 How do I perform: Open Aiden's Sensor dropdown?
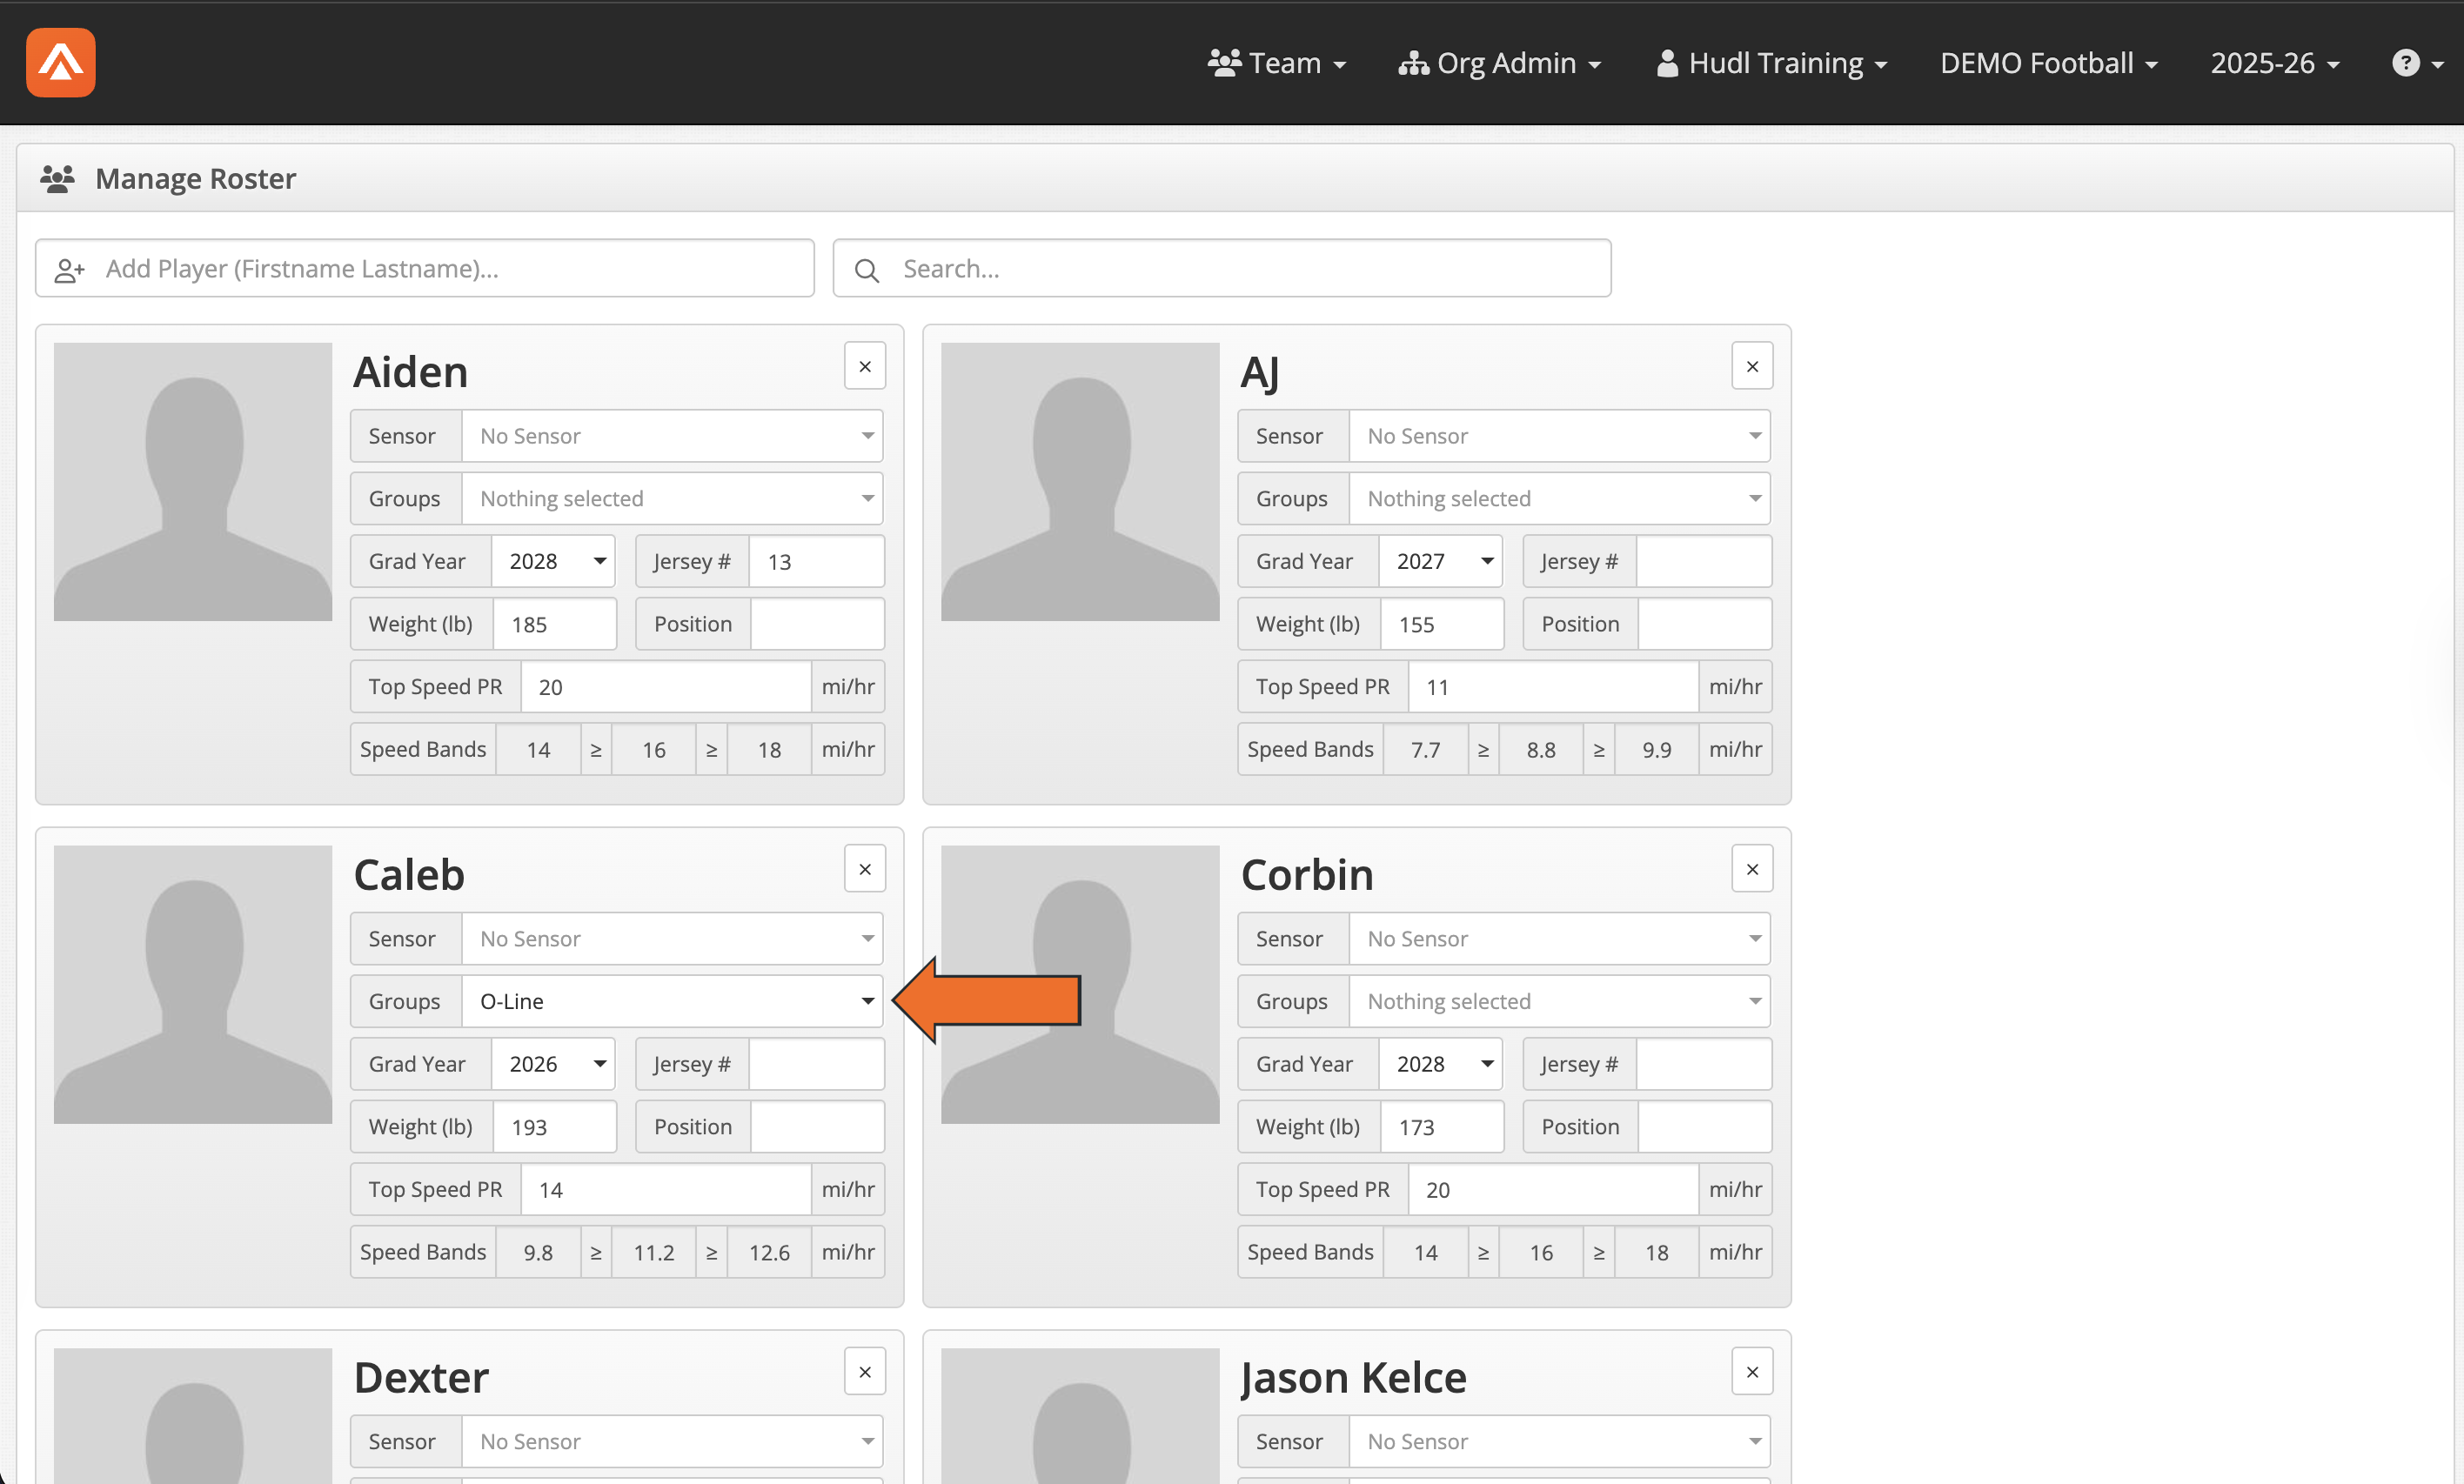672,436
